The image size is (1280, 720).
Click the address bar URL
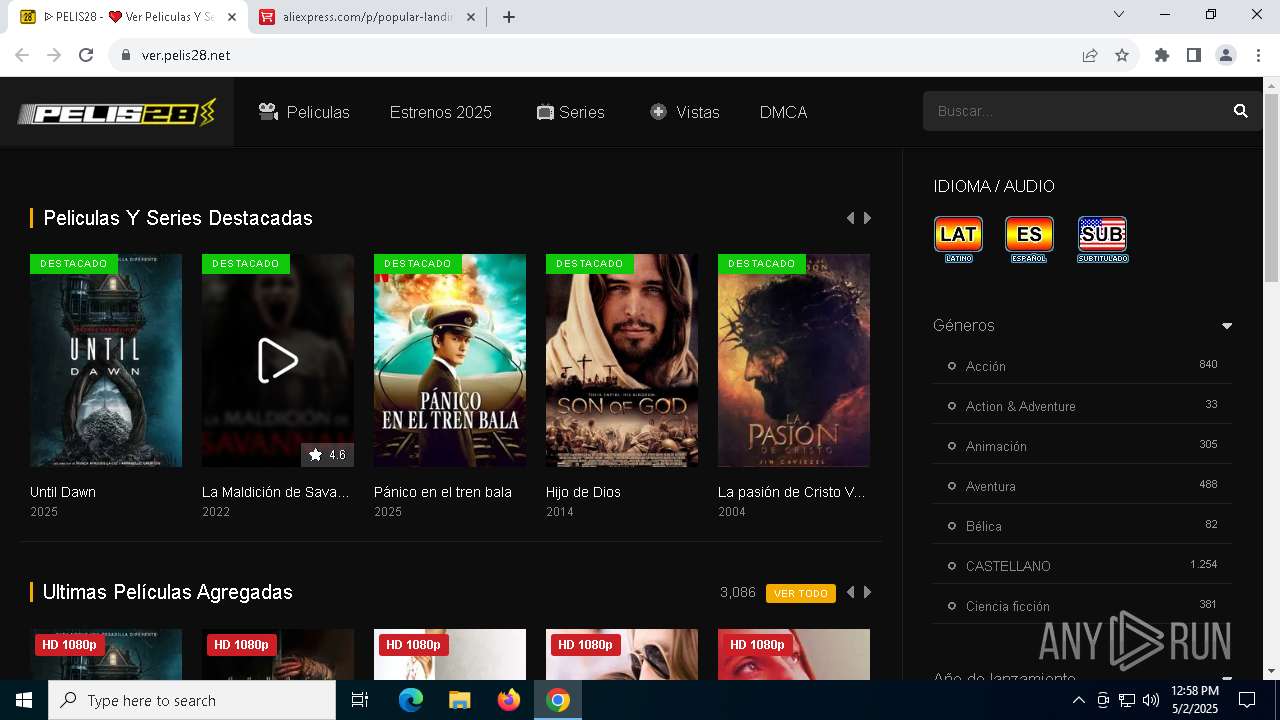point(186,55)
